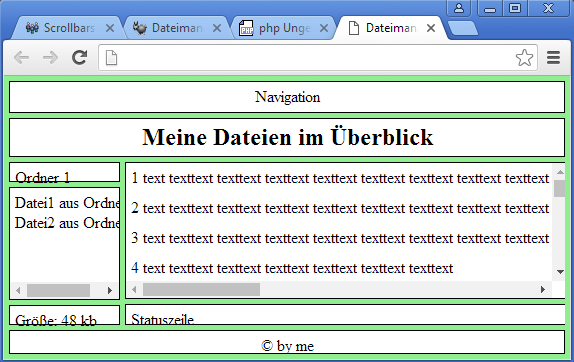Click the page icon in address bar
This screenshot has height=362, width=574.
111,57
